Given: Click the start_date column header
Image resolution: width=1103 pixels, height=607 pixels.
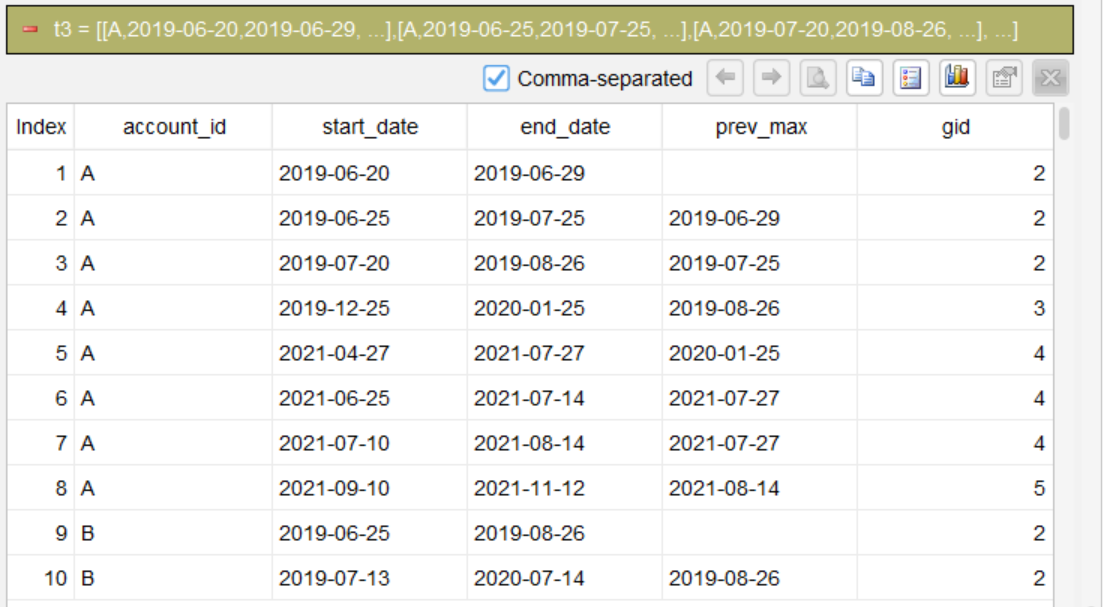Looking at the screenshot, I should 369,127.
